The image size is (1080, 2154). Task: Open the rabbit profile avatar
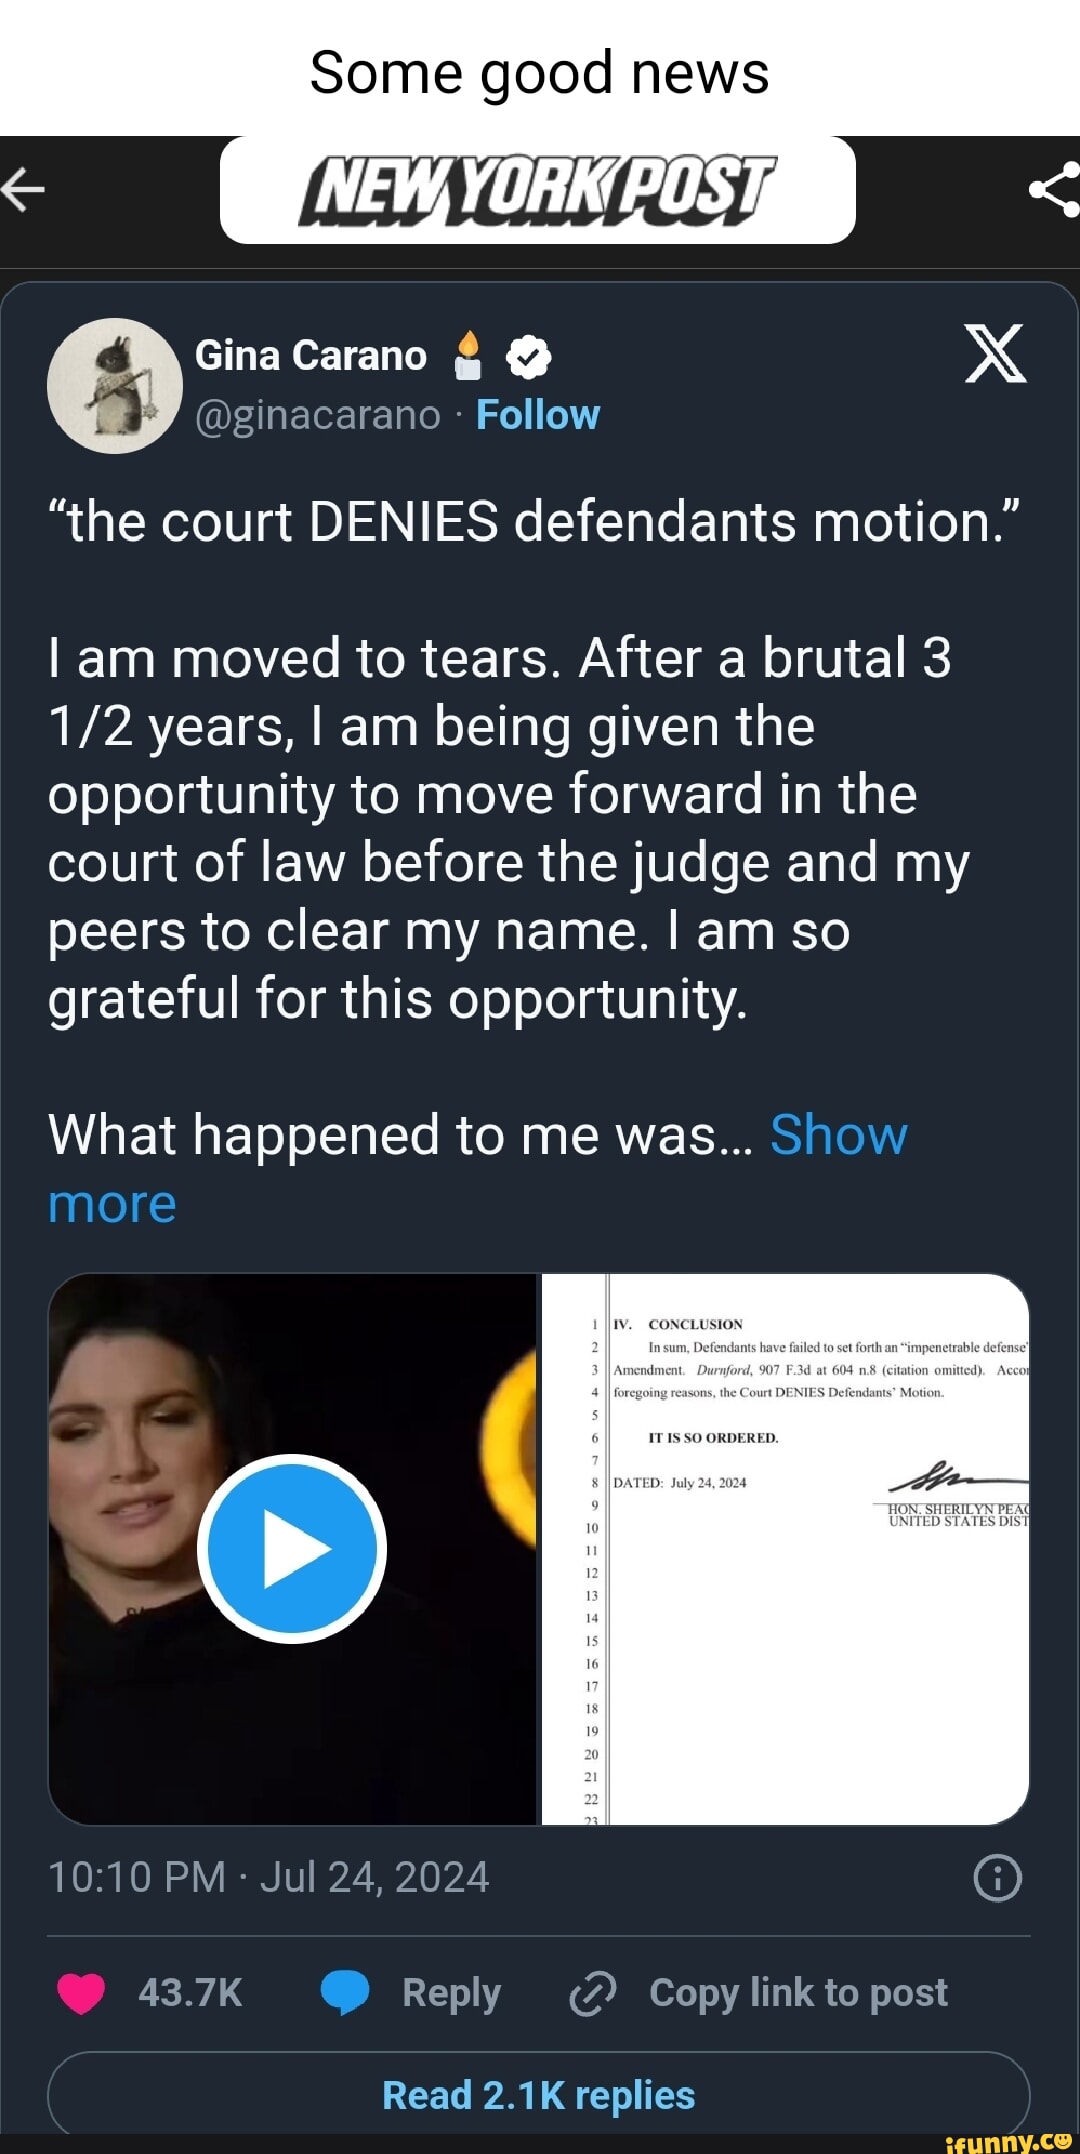pyautogui.click(x=115, y=385)
